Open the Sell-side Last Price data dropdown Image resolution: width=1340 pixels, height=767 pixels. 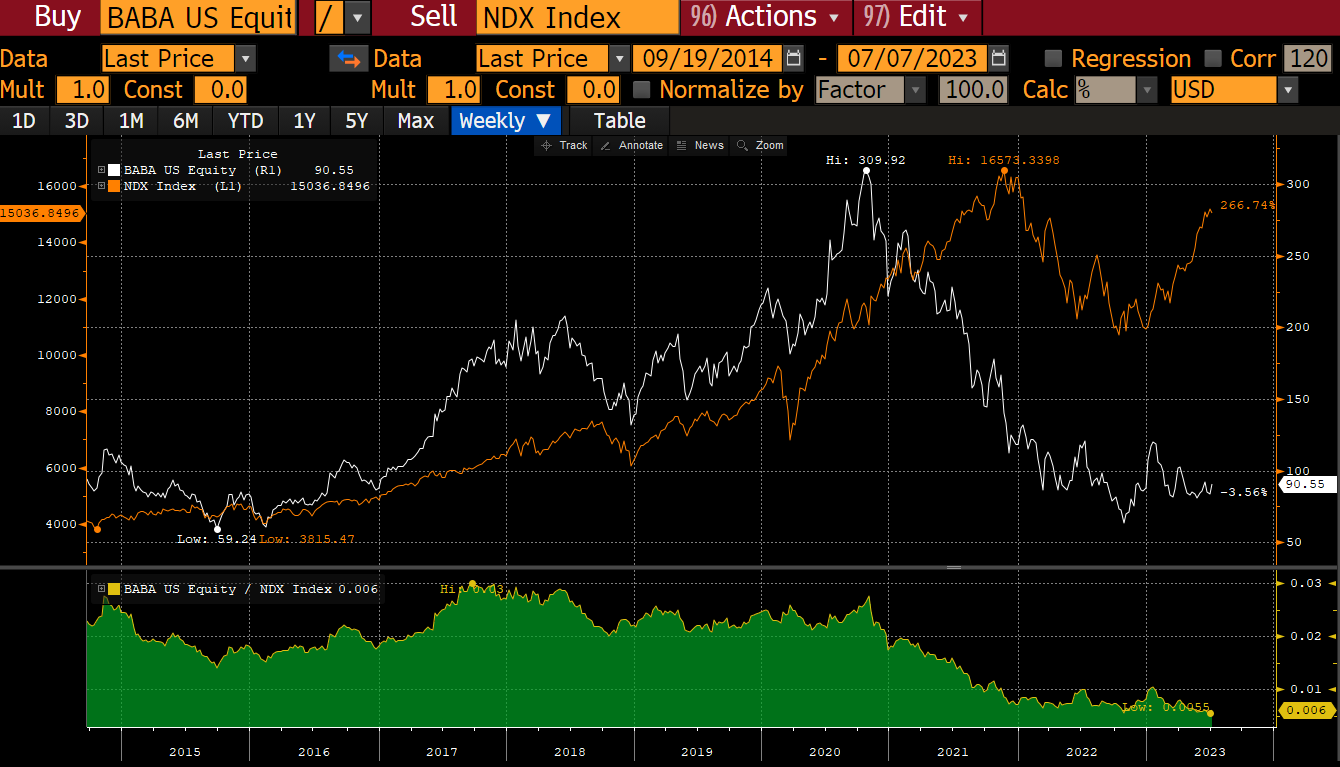point(620,59)
